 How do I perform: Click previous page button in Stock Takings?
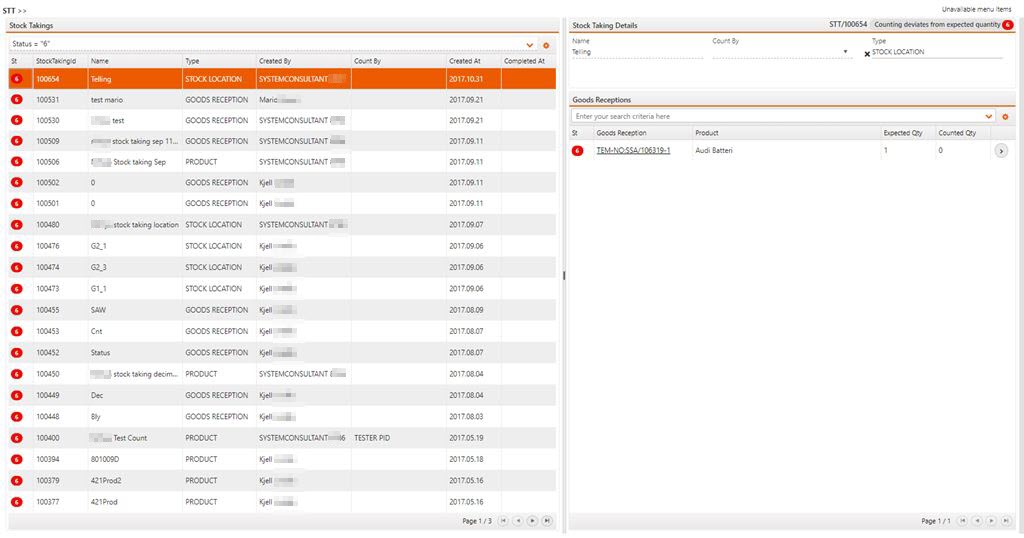tap(518, 521)
